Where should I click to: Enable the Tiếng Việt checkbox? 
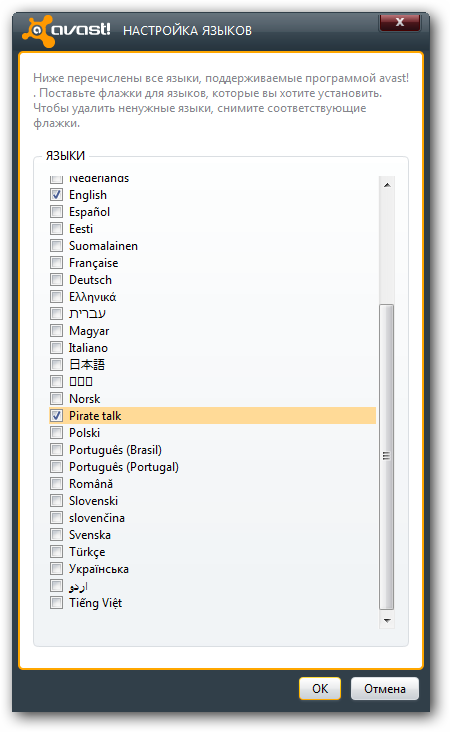56,603
